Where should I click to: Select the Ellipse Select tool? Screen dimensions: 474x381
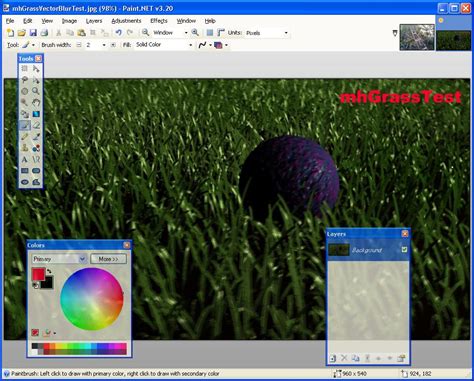click(x=24, y=91)
